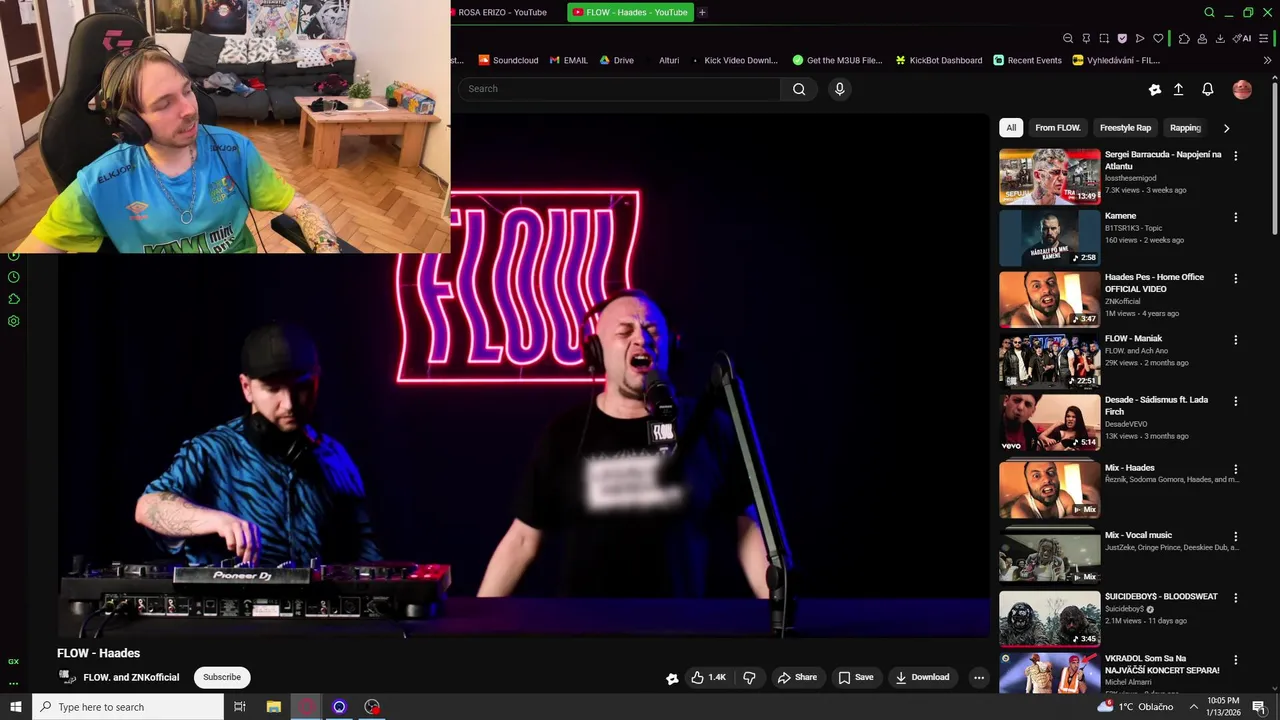
Task: Open options for Haades Pes - Home Office
Action: pos(1235,278)
